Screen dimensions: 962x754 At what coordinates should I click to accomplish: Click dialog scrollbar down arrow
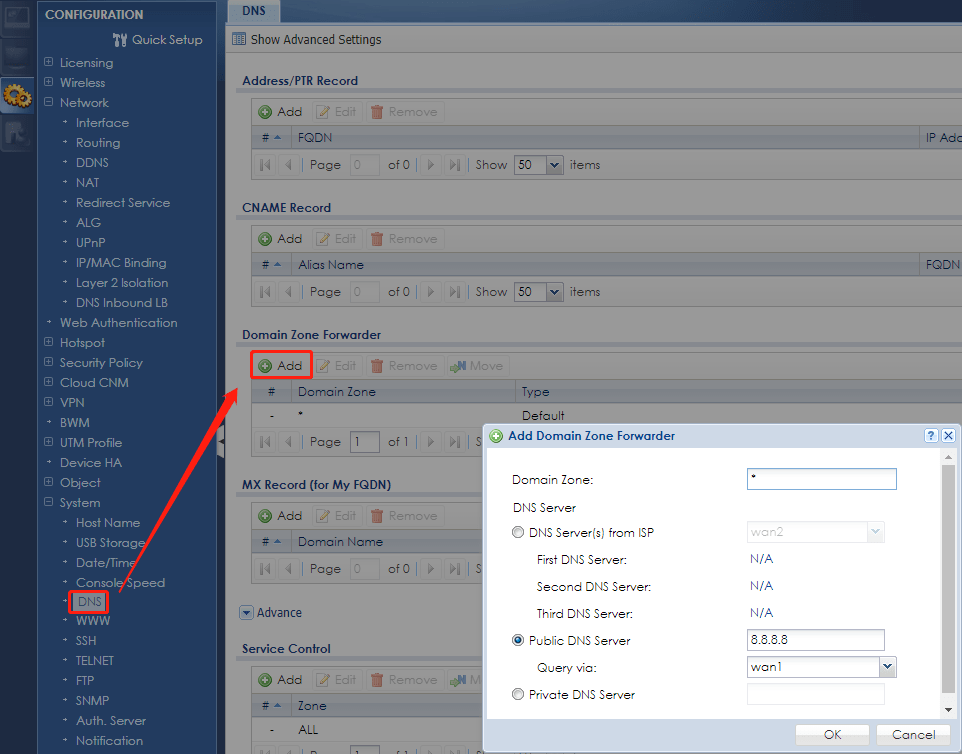point(949,710)
